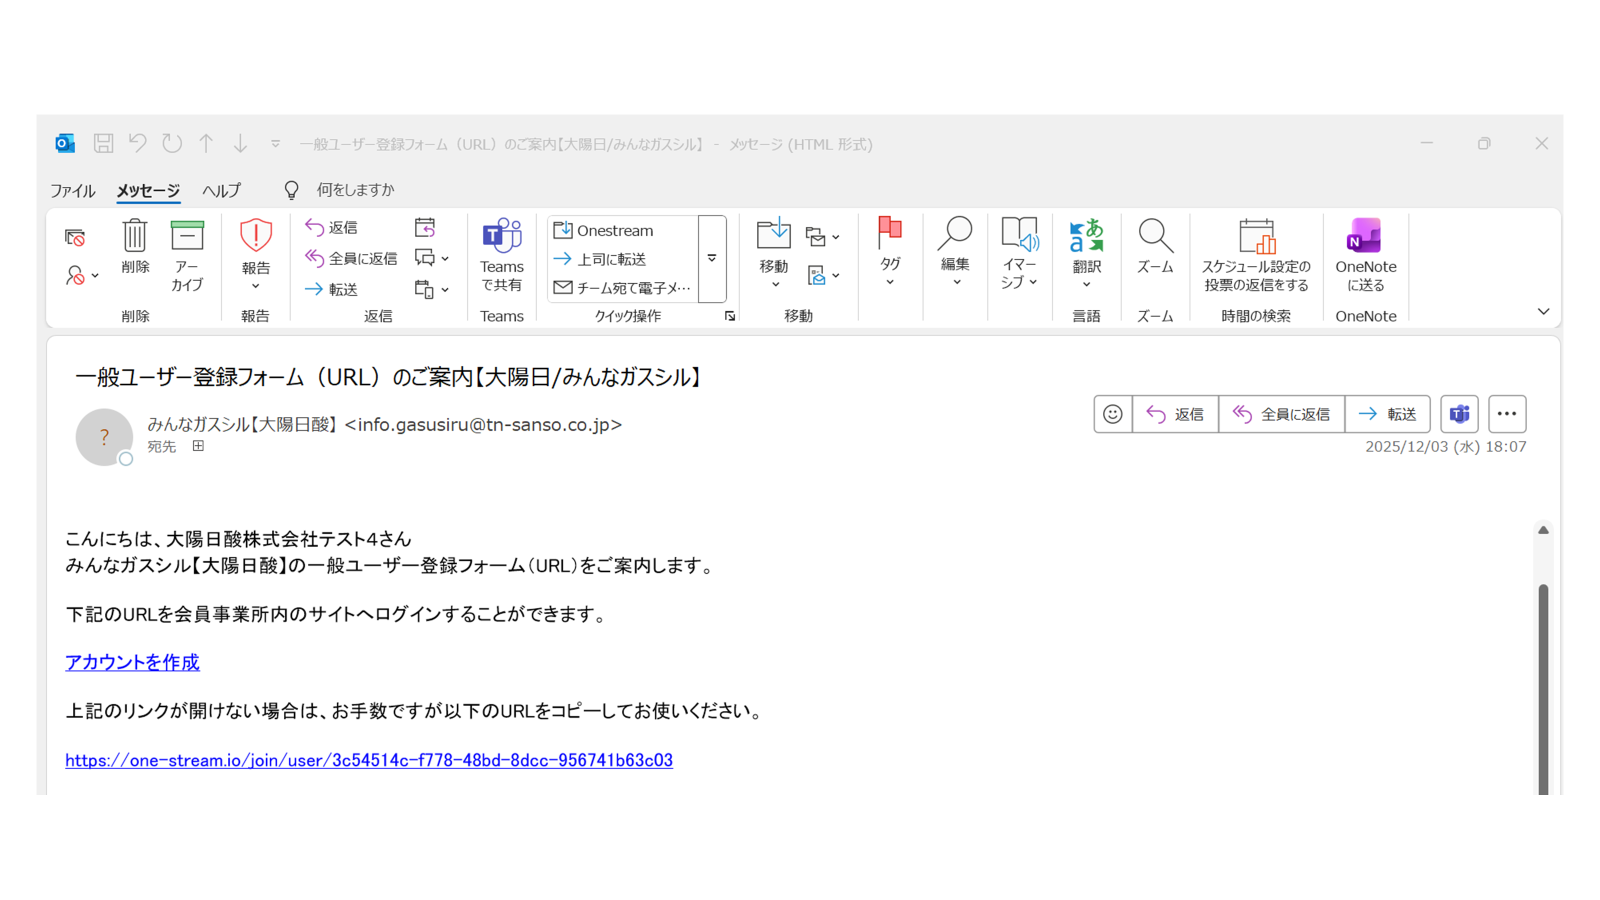
Task: Open the ヘルプ menu tab
Action: click(x=221, y=190)
